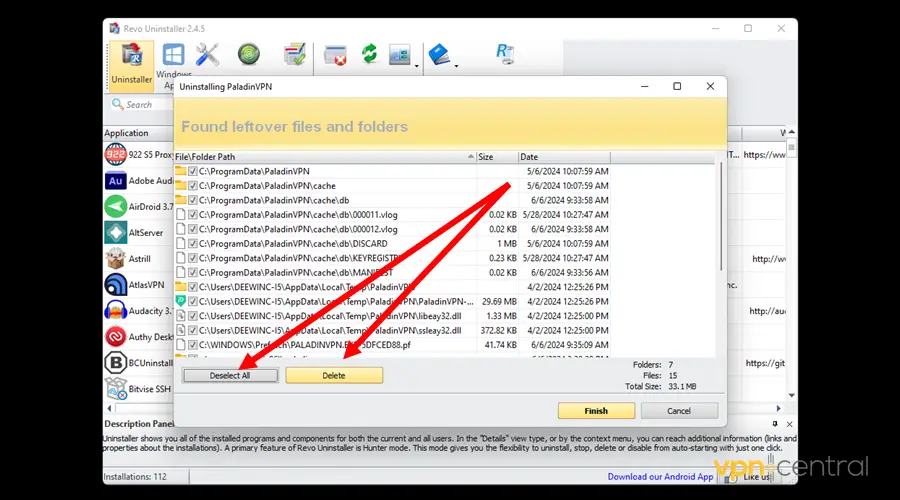Viewport: 900px width, 500px height.
Task: Click the 922 S5 Proxy app icon
Action: [x=115, y=154]
